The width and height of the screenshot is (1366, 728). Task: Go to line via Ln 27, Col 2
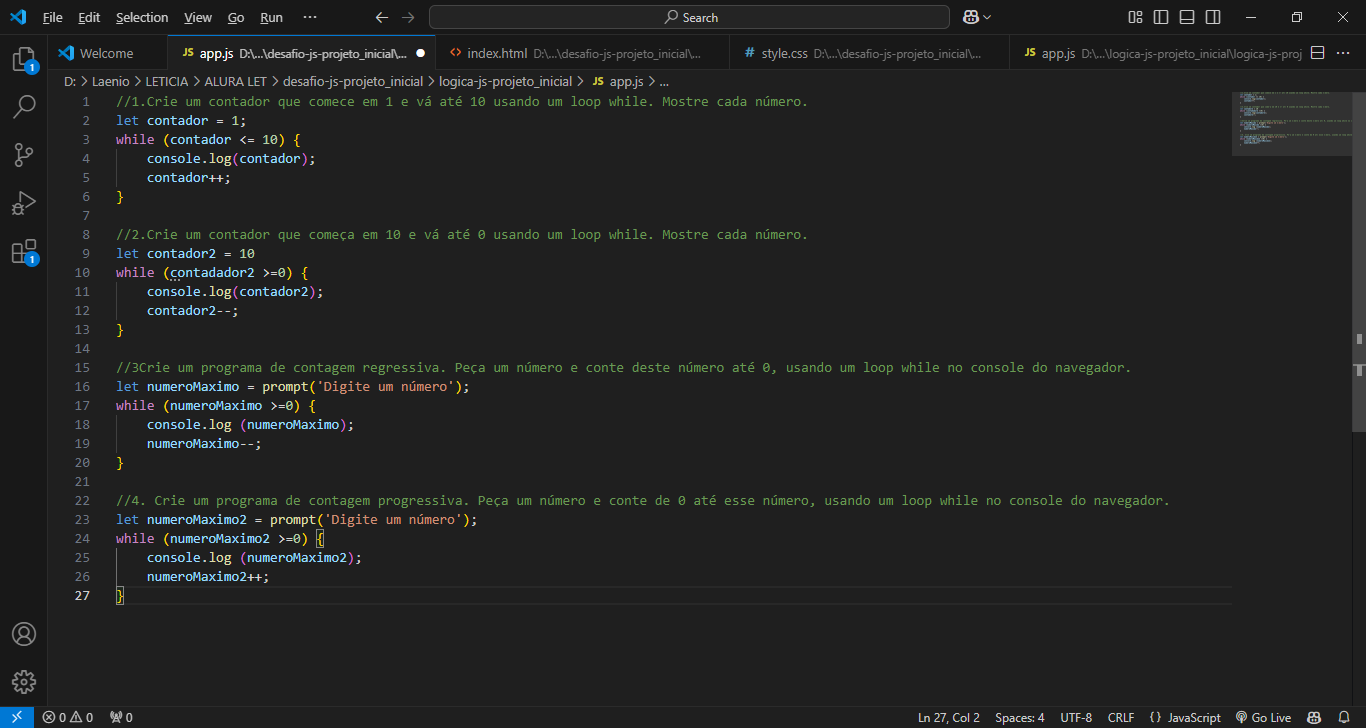coord(949,717)
